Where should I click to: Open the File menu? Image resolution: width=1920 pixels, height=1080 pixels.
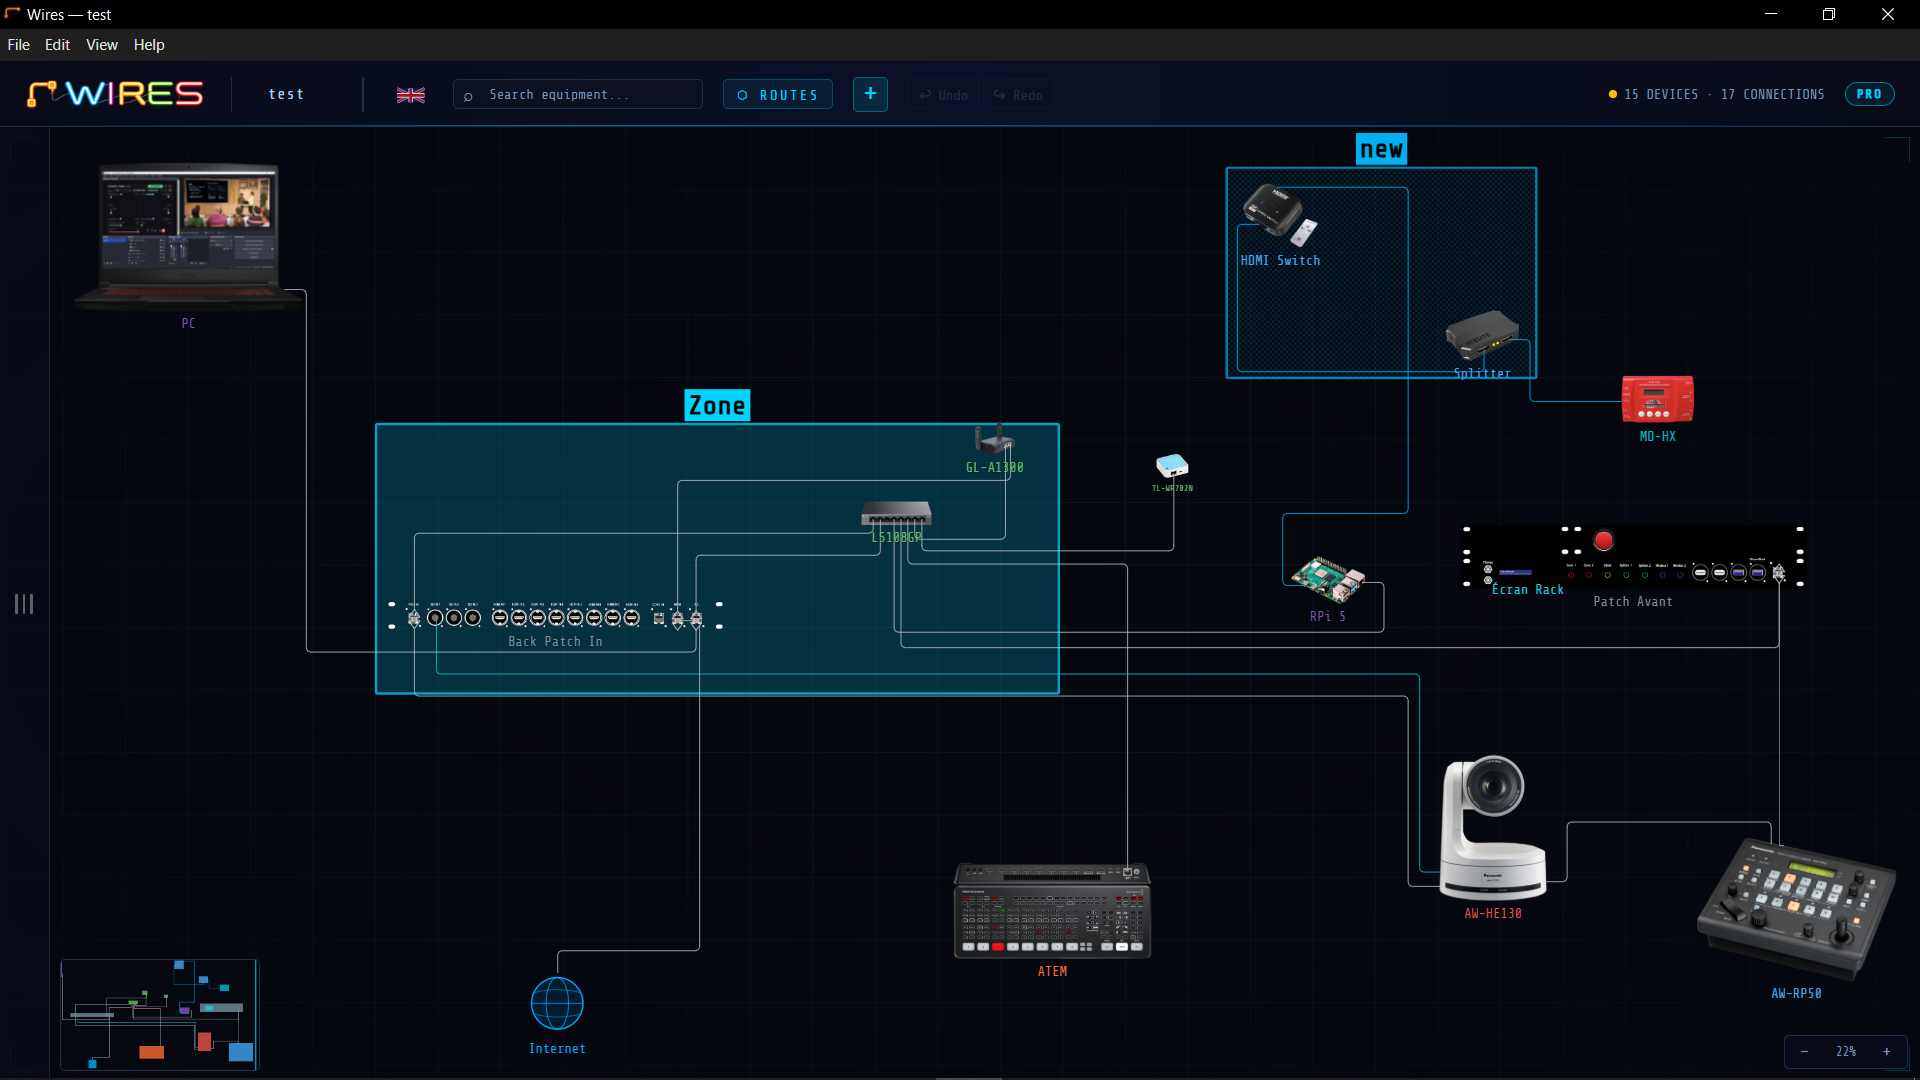(x=18, y=45)
